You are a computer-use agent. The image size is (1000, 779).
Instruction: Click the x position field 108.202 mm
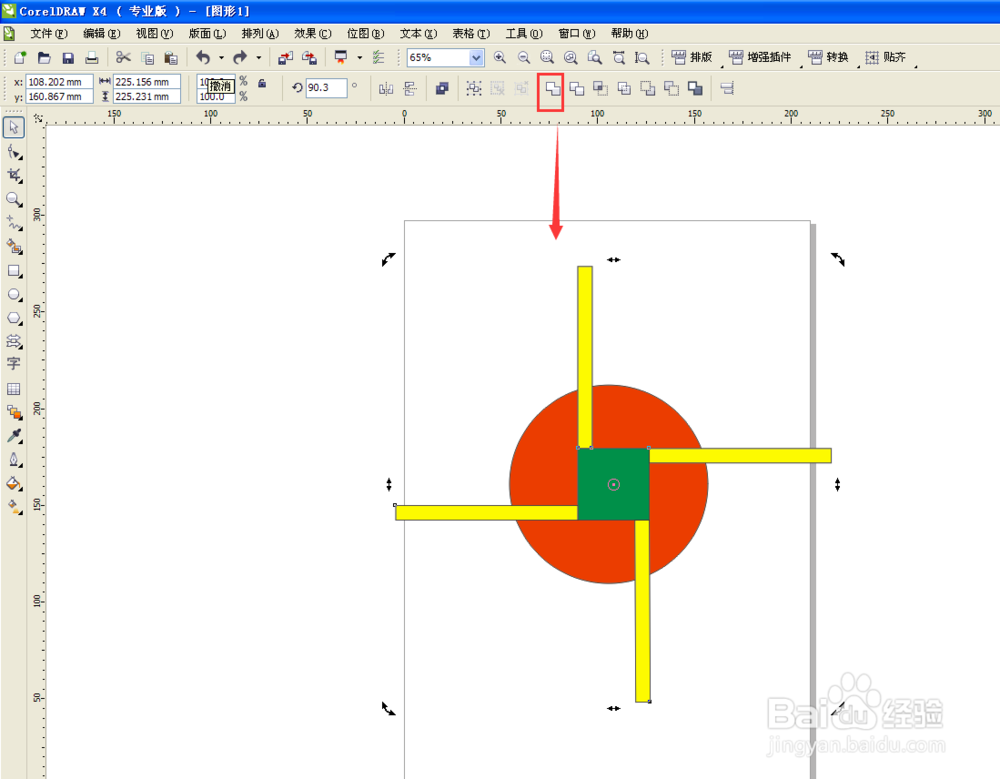point(59,82)
